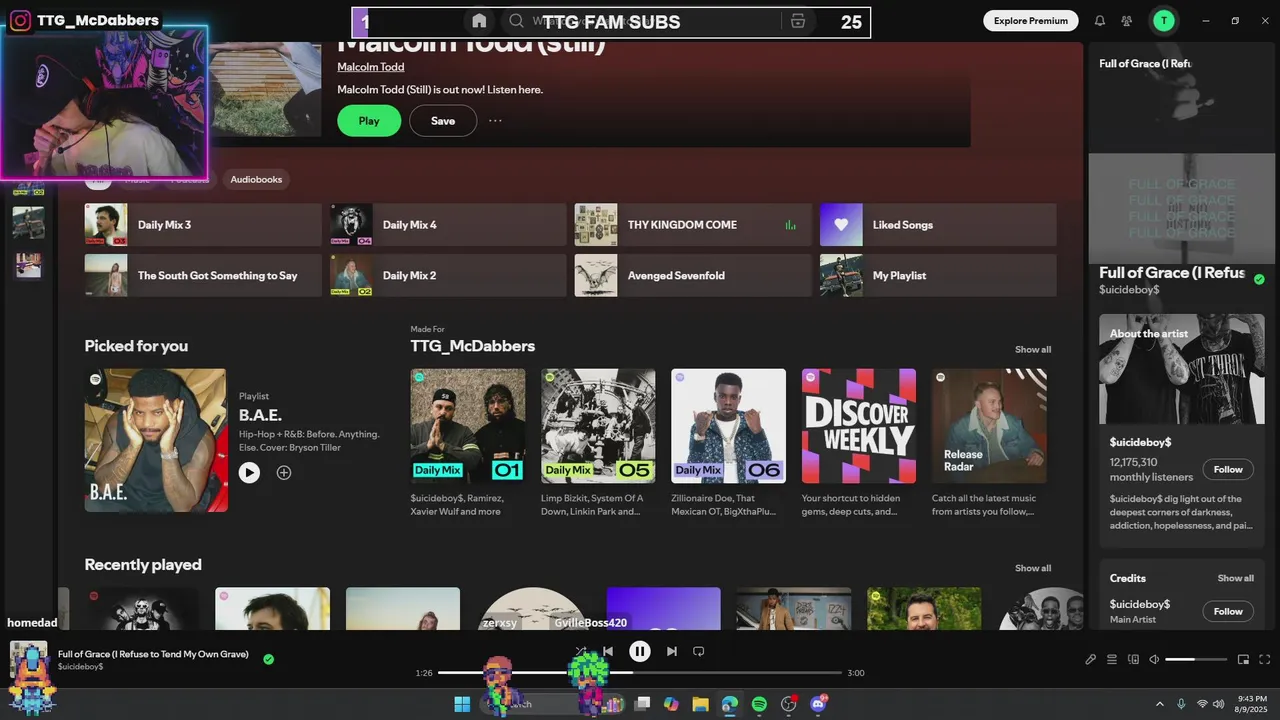1280x720 pixels.
Task: Toggle saved checkmark in right Now Playing panel
Action: (x=1259, y=279)
